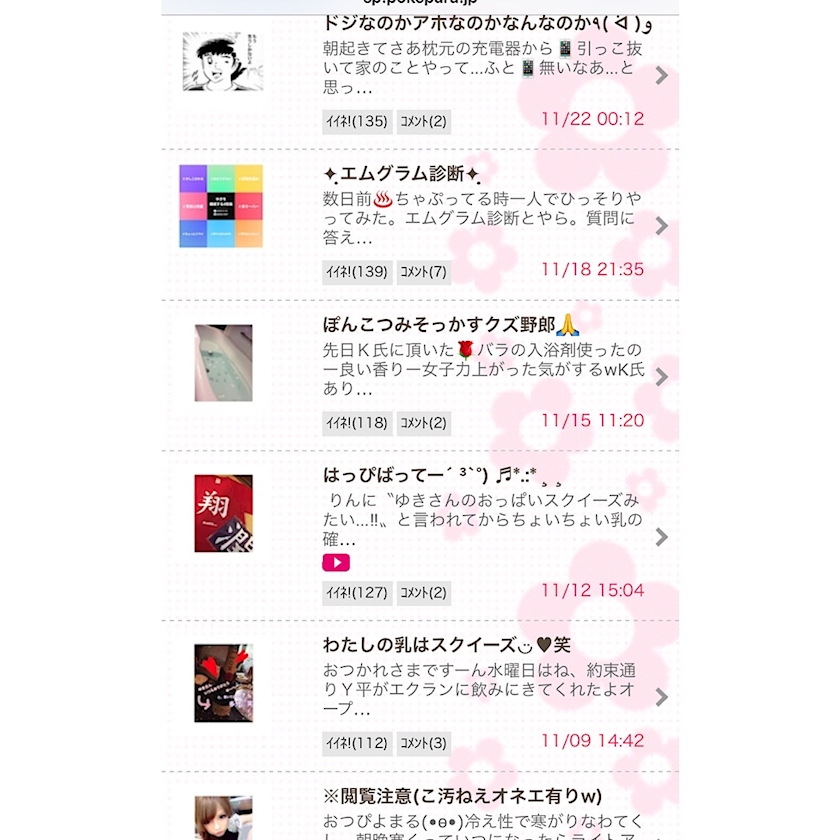840x840 pixels.
Task: Open the colorful grid thumbnail image
Action: pos(221,206)
